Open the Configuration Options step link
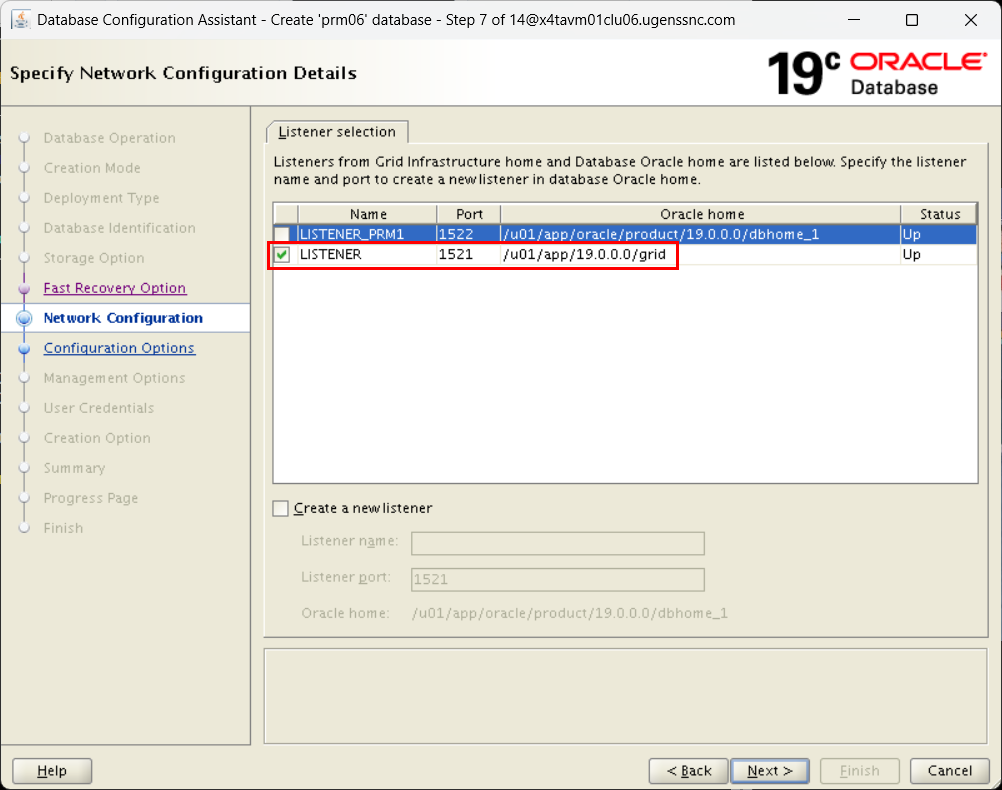Viewport: 1002px width, 790px height. pos(119,348)
